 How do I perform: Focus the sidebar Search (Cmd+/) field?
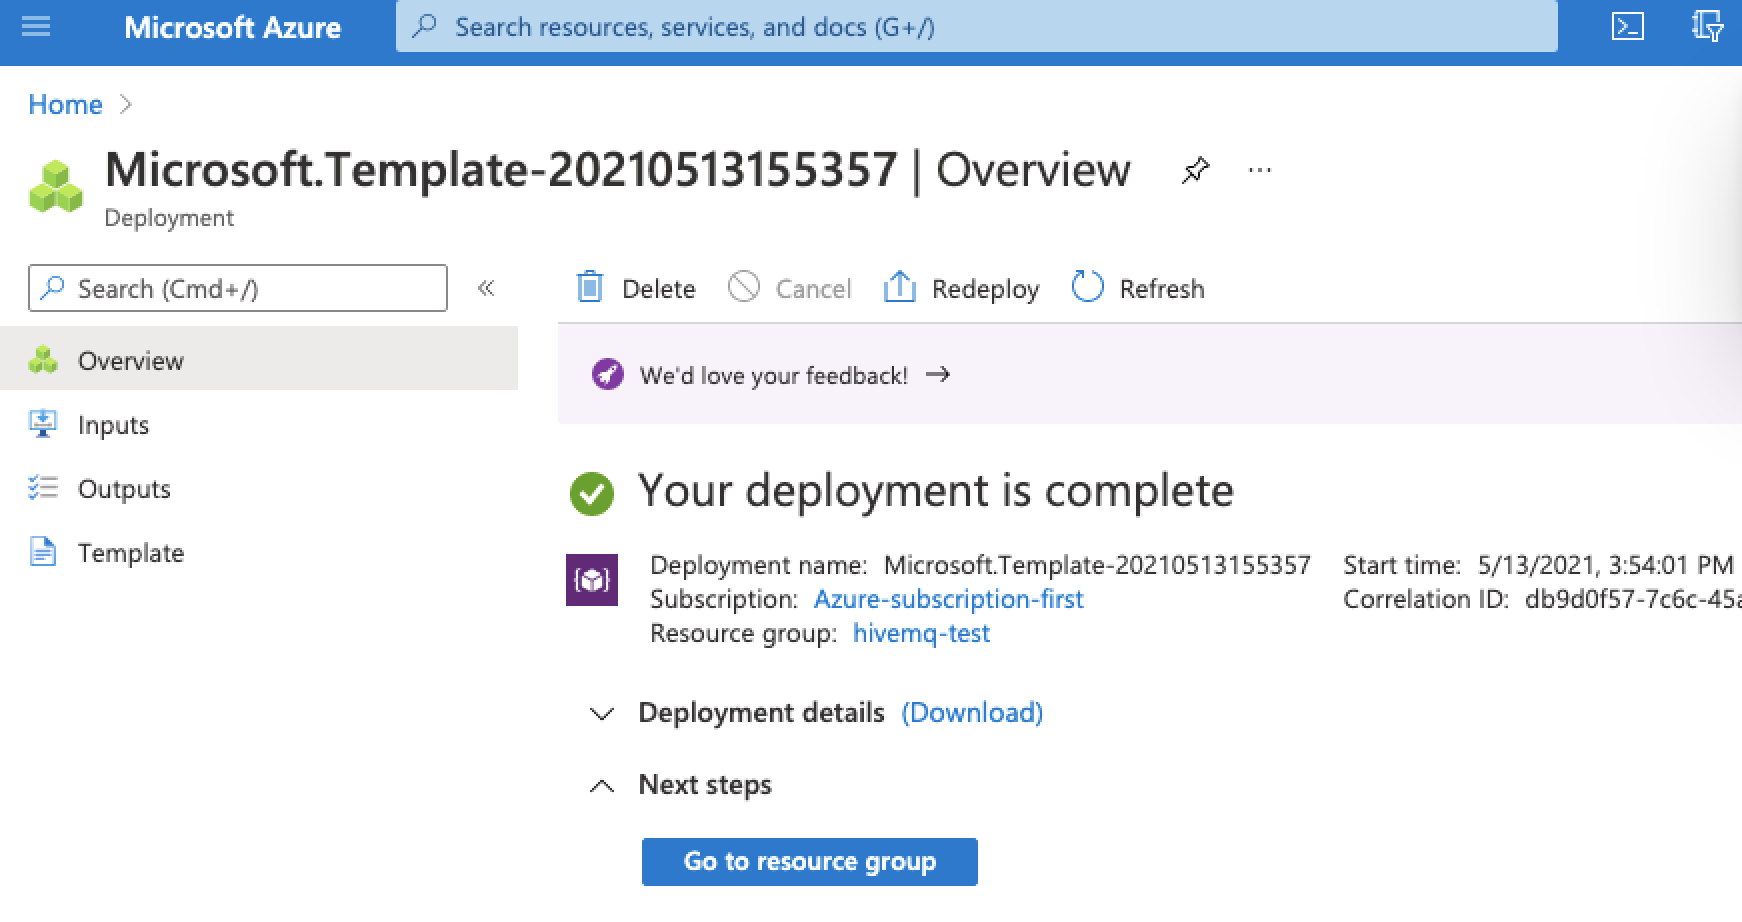tap(238, 288)
